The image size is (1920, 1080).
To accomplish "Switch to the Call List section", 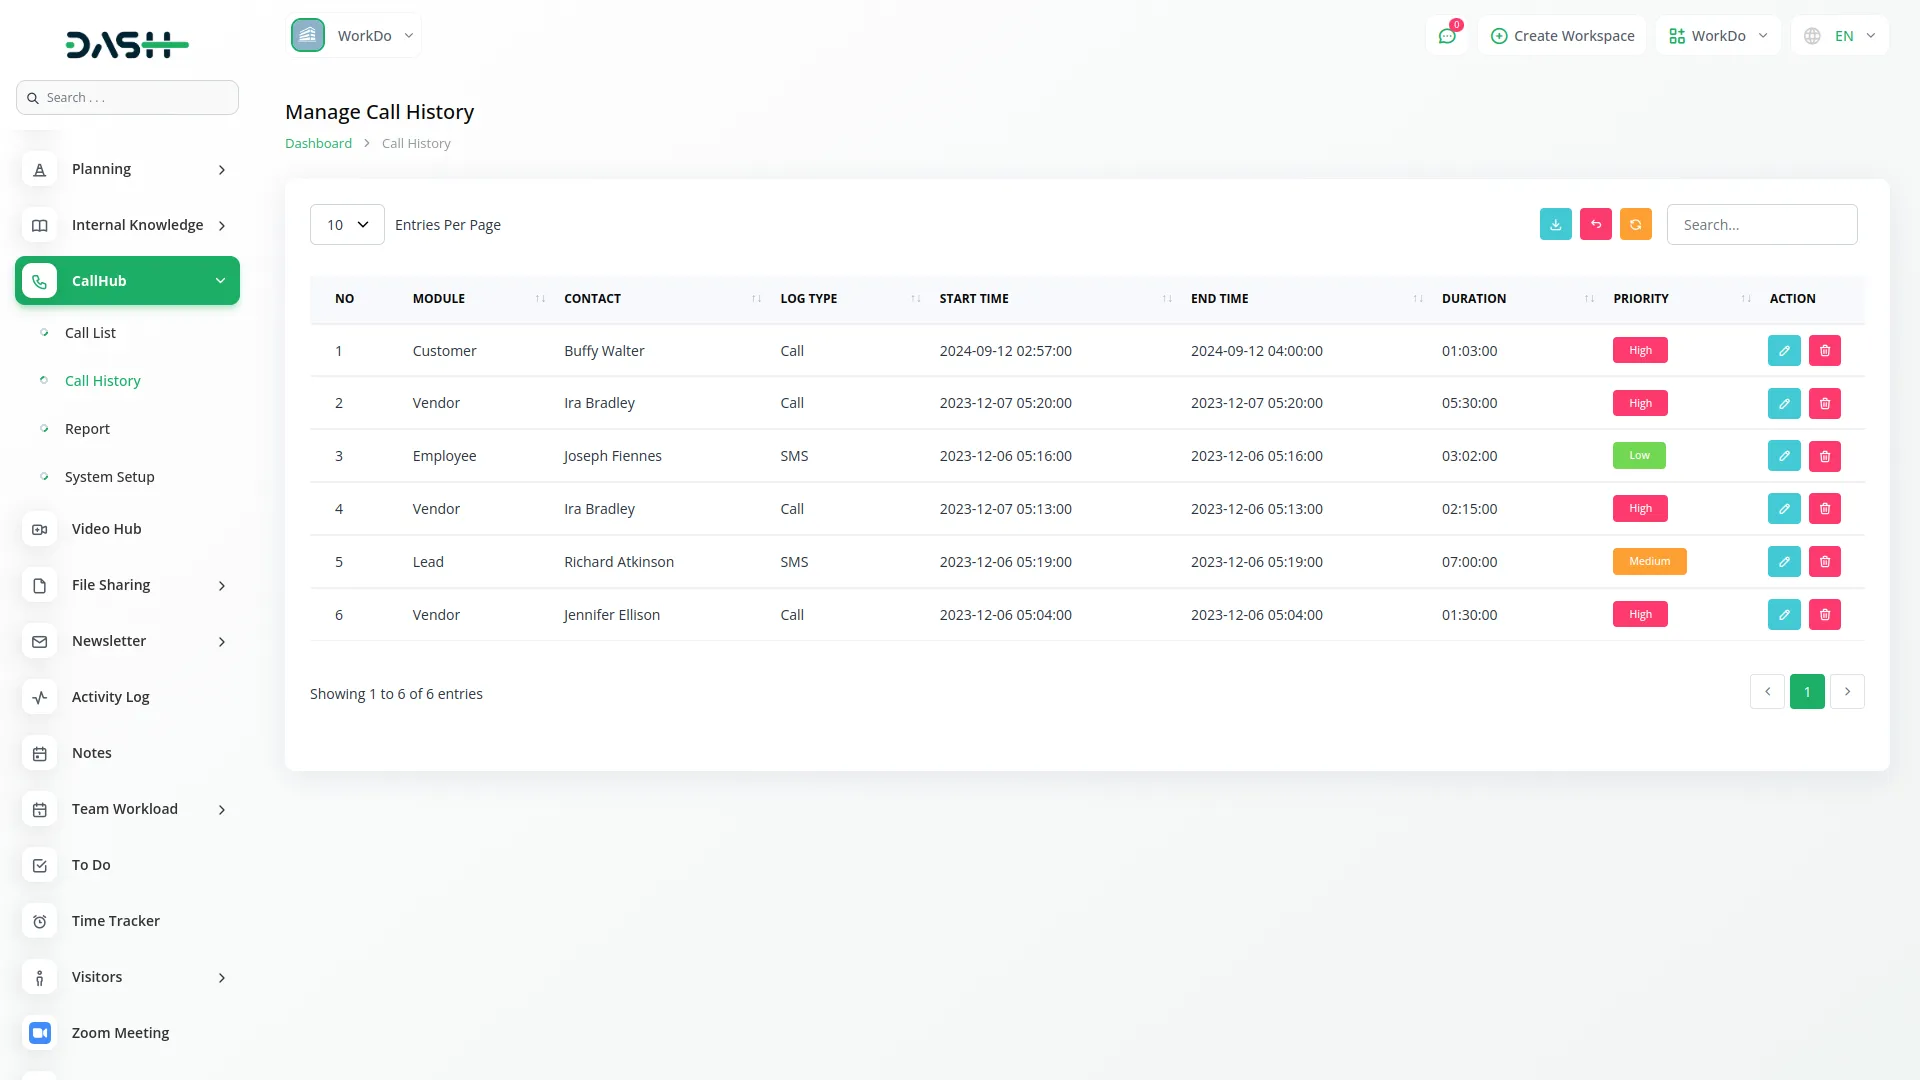I will click(90, 332).
